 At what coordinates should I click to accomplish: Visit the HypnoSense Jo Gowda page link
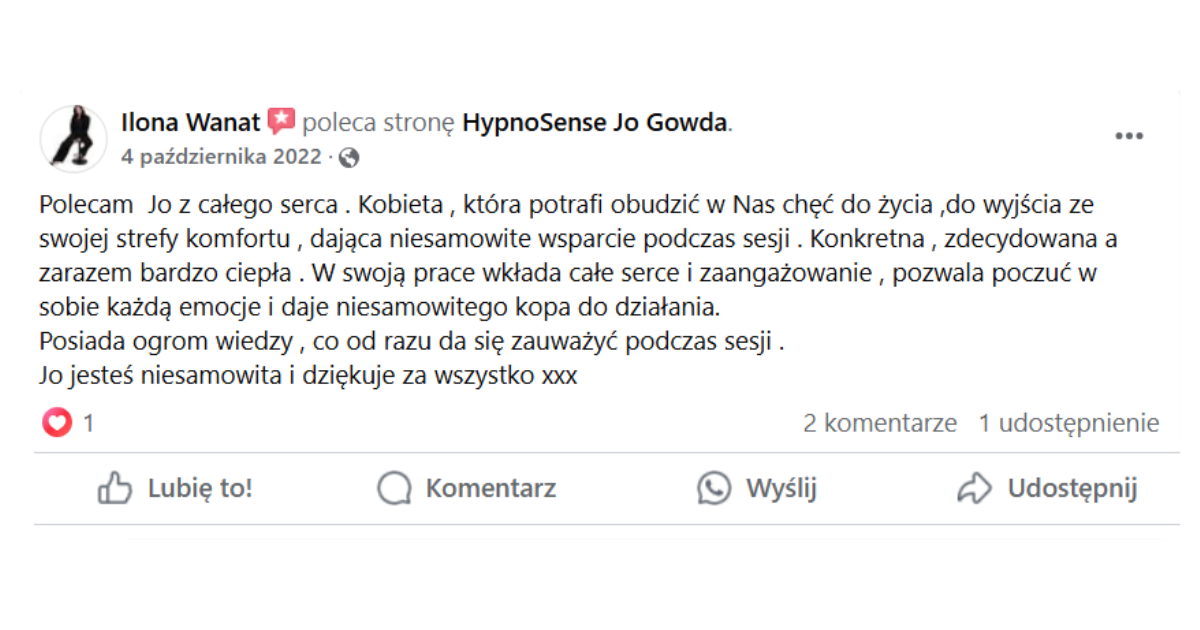(x=595, y=123)
